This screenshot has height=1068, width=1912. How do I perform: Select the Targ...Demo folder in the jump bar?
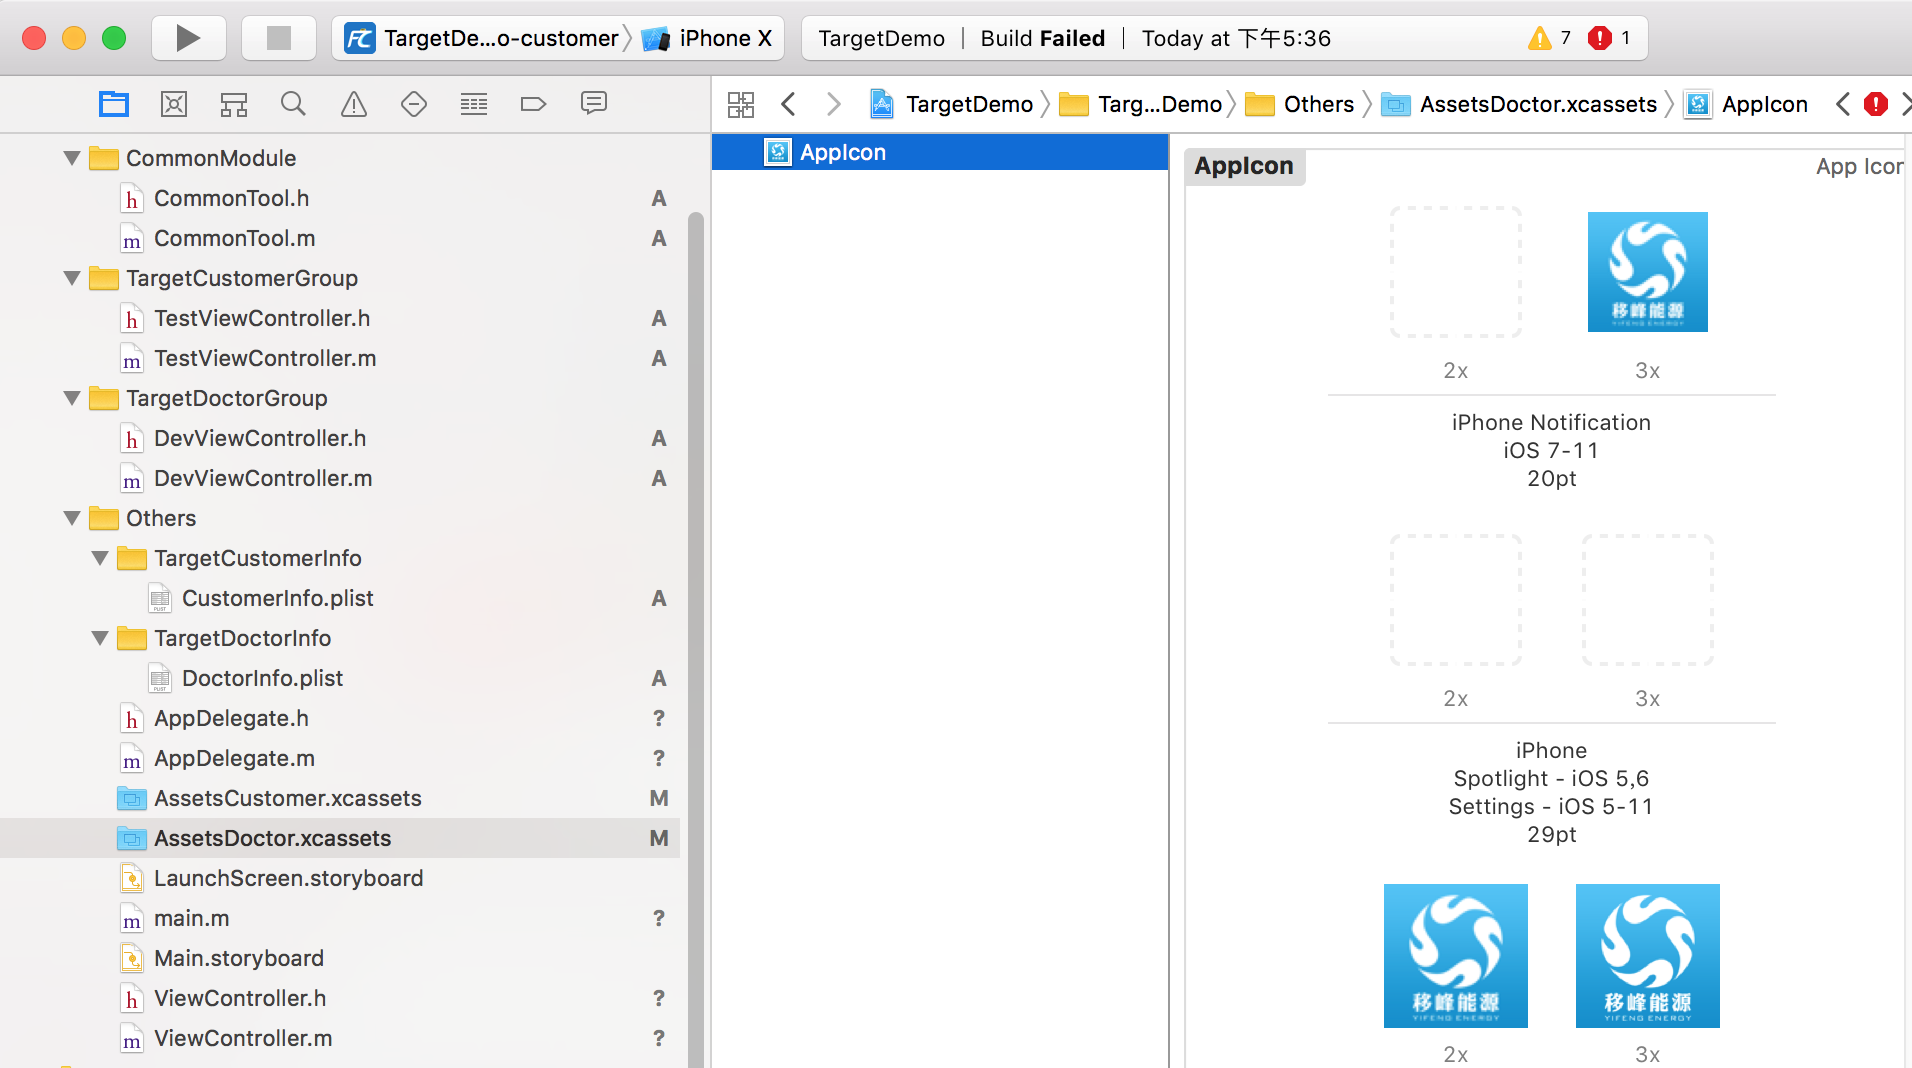pos(1141,104)
